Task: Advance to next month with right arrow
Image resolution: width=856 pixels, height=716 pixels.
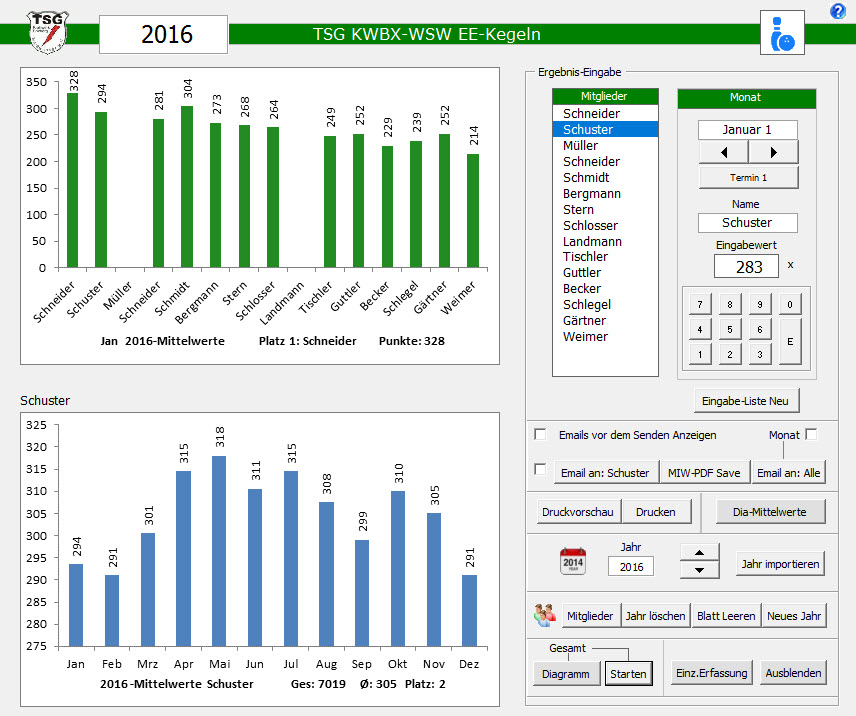Action: [773, 153]
